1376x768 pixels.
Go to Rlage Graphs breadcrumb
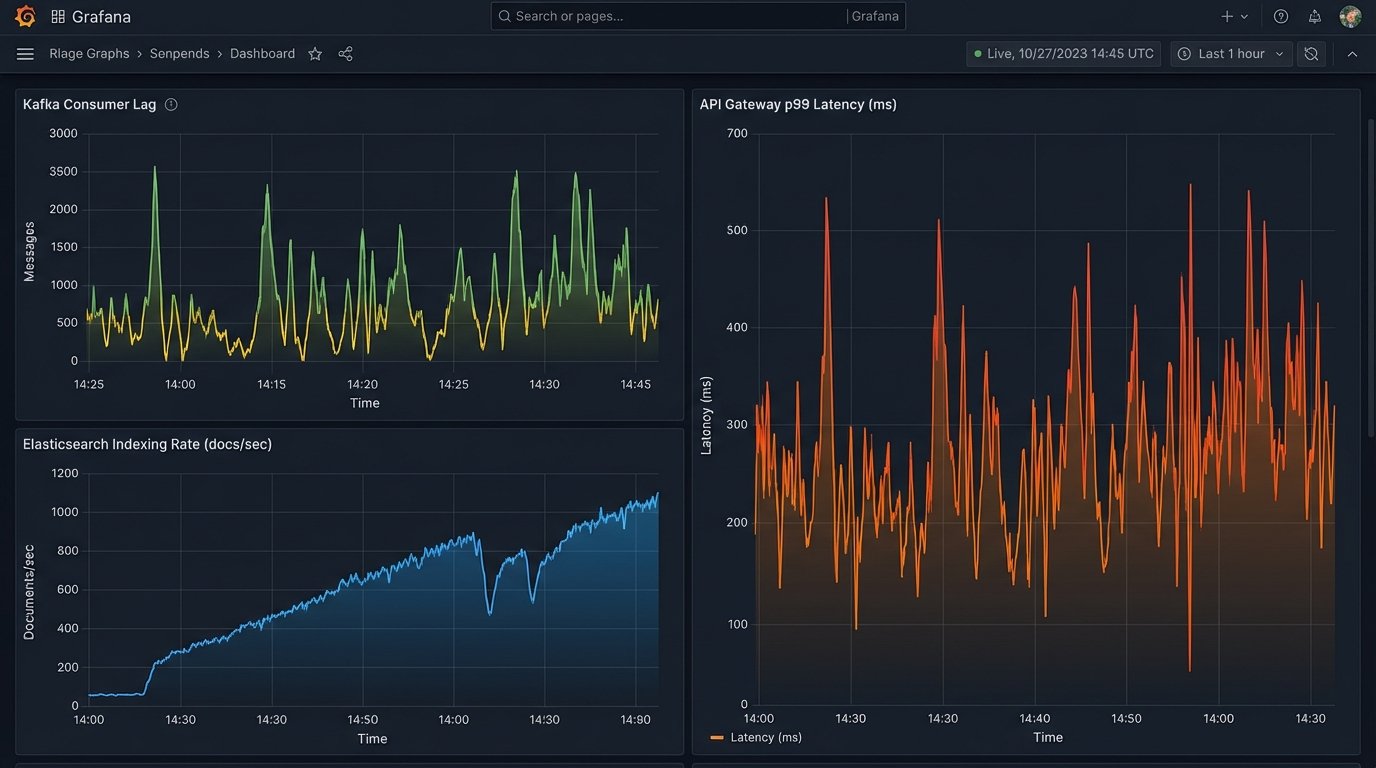(x=89, y=54)
